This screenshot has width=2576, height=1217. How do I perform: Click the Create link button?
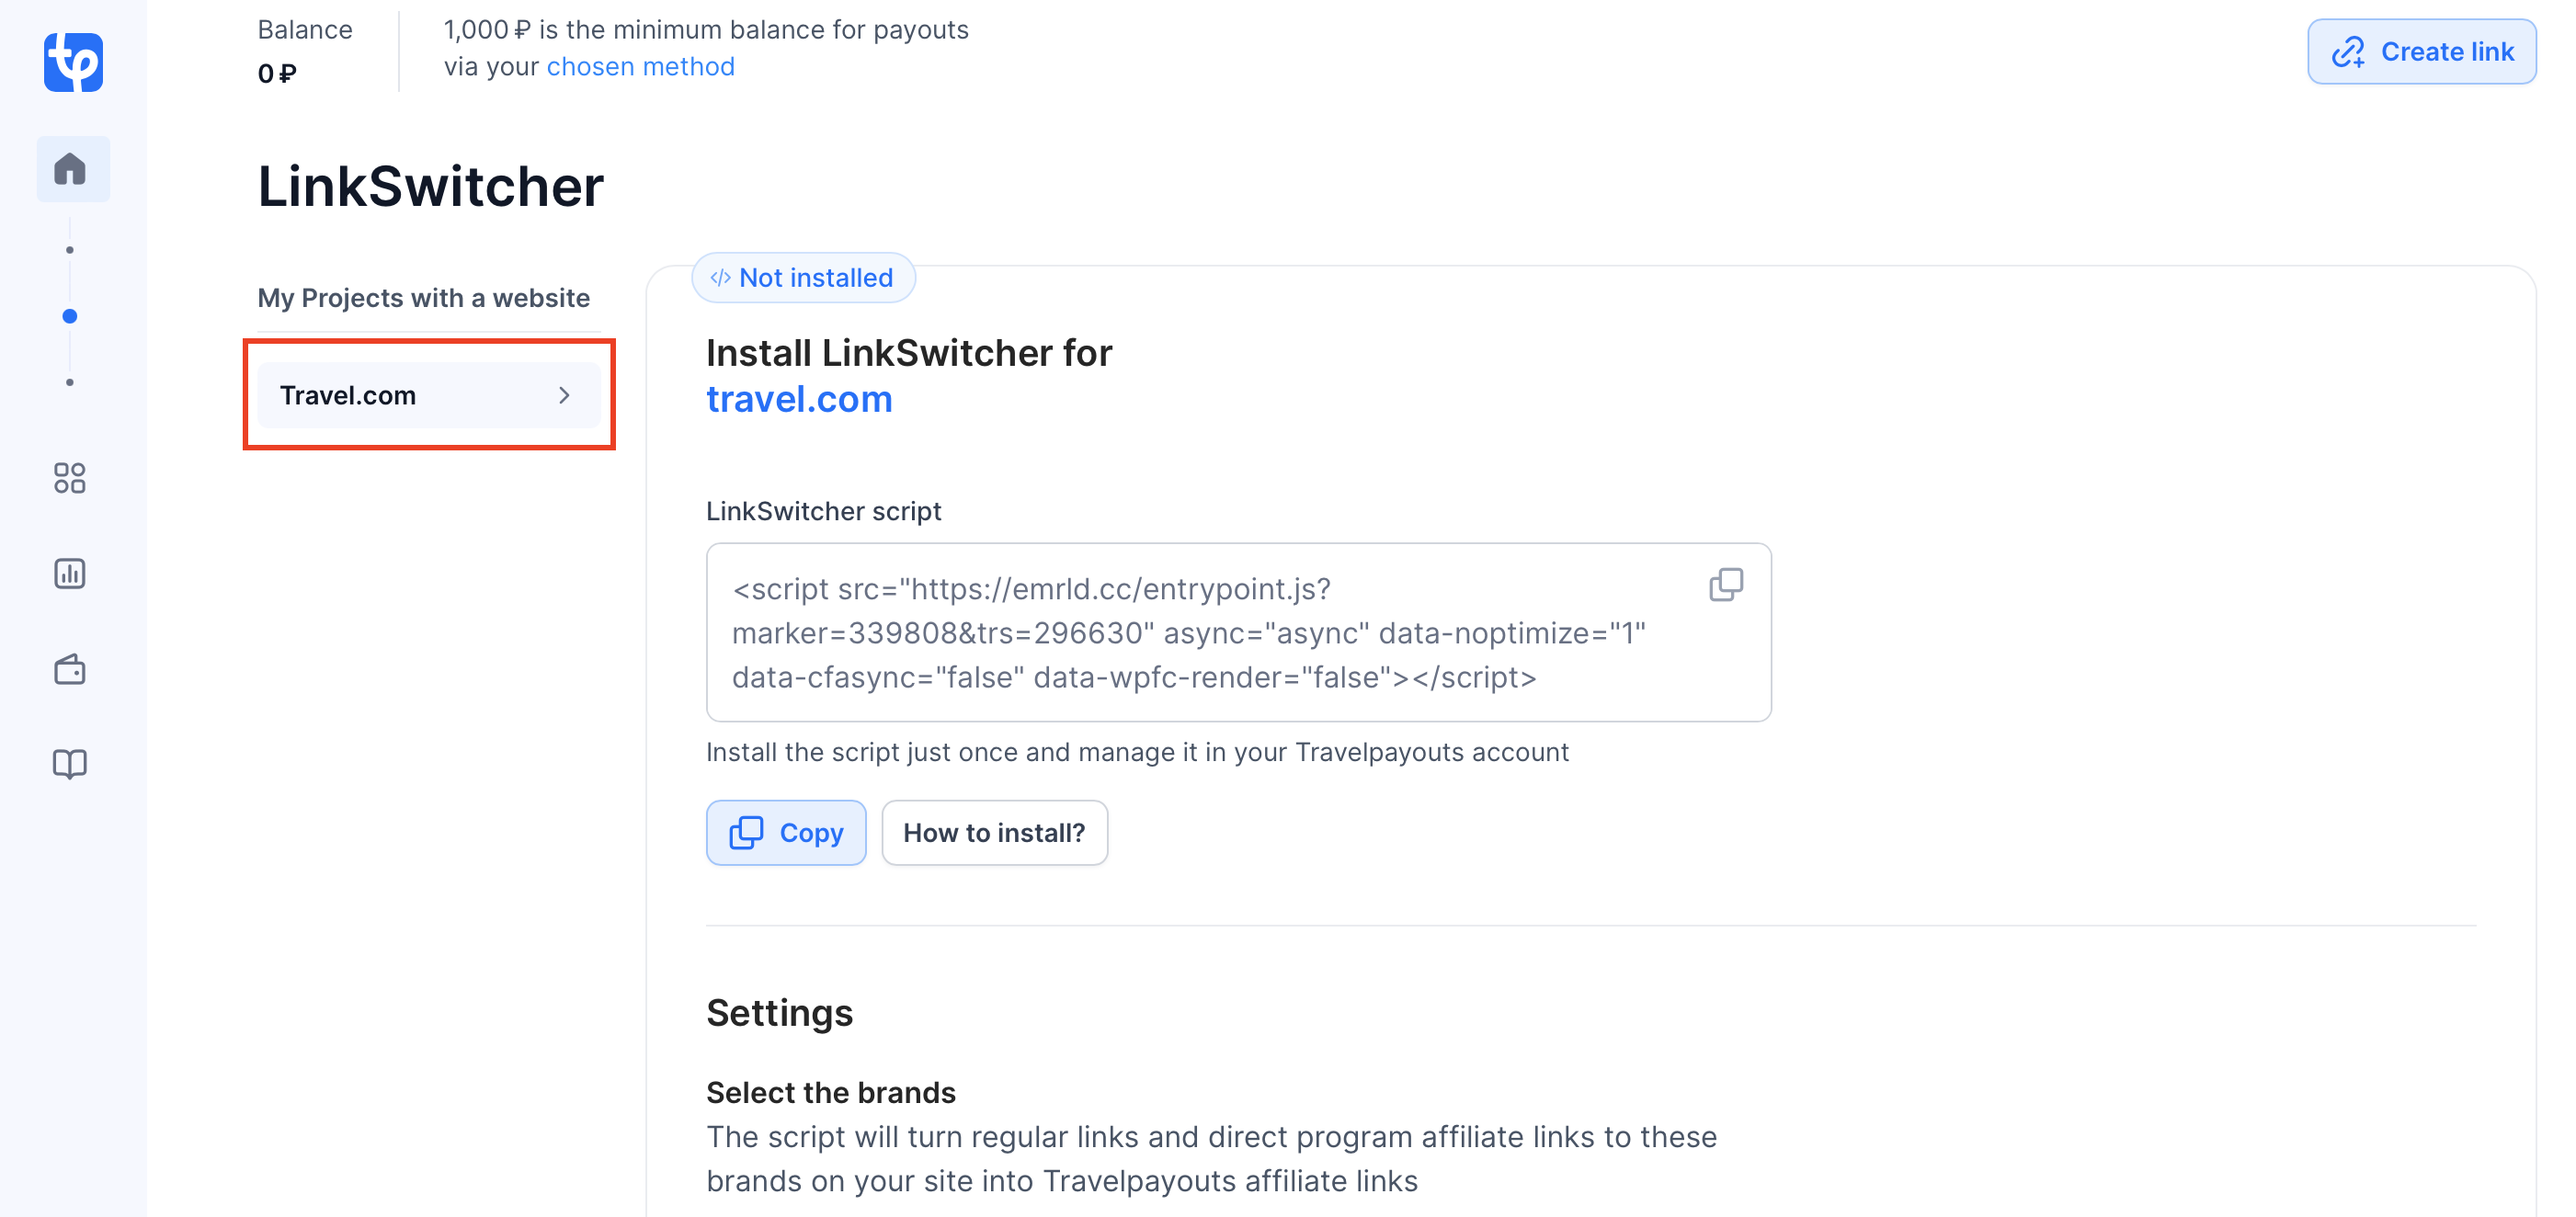pos(2421,51)
